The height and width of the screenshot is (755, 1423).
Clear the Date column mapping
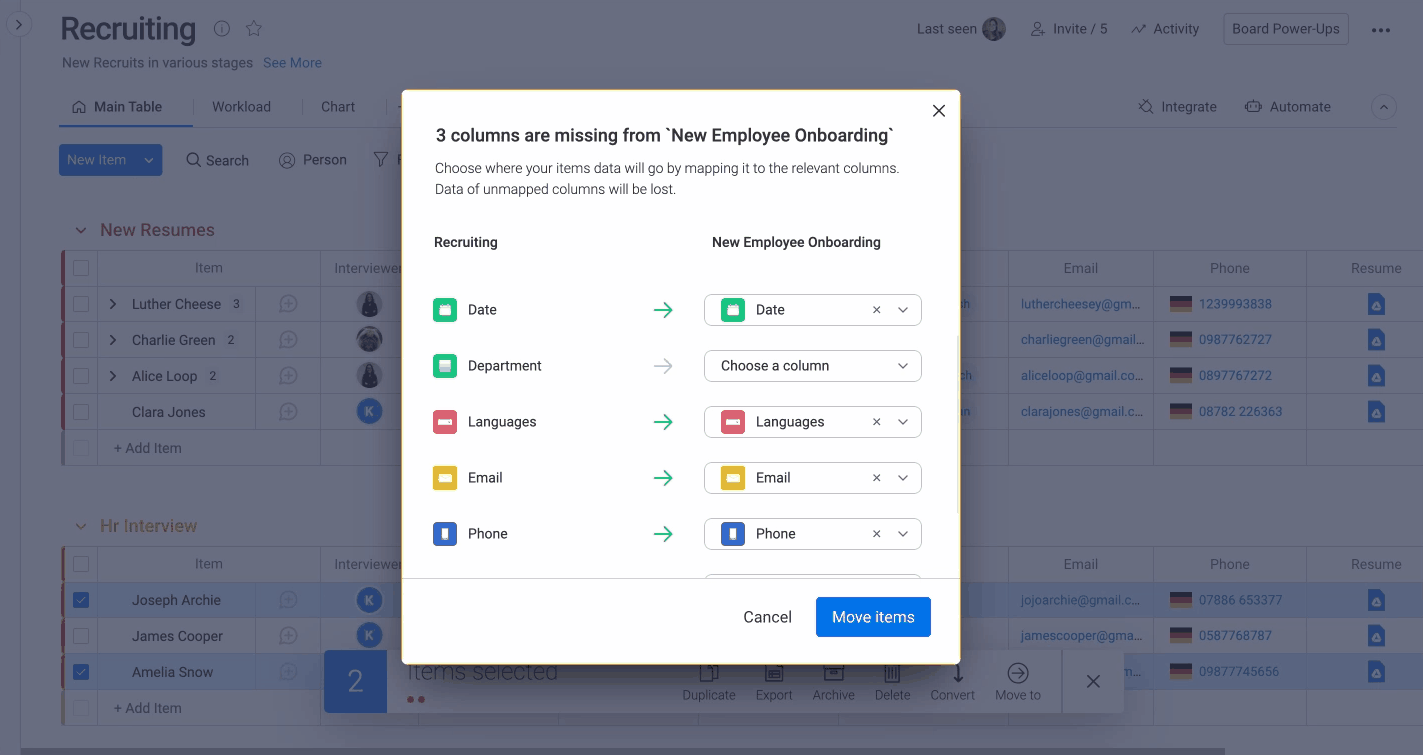876,310
